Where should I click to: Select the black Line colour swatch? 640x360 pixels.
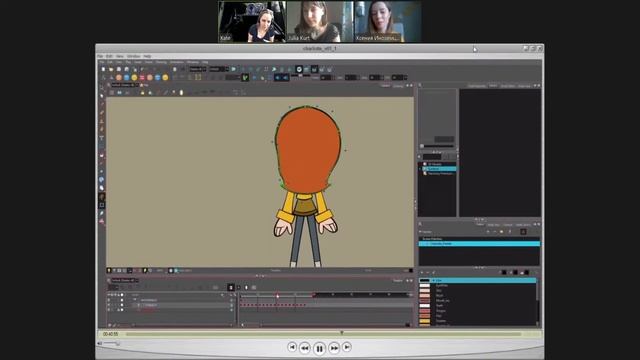pyautogui.click(x=425, y=280)
